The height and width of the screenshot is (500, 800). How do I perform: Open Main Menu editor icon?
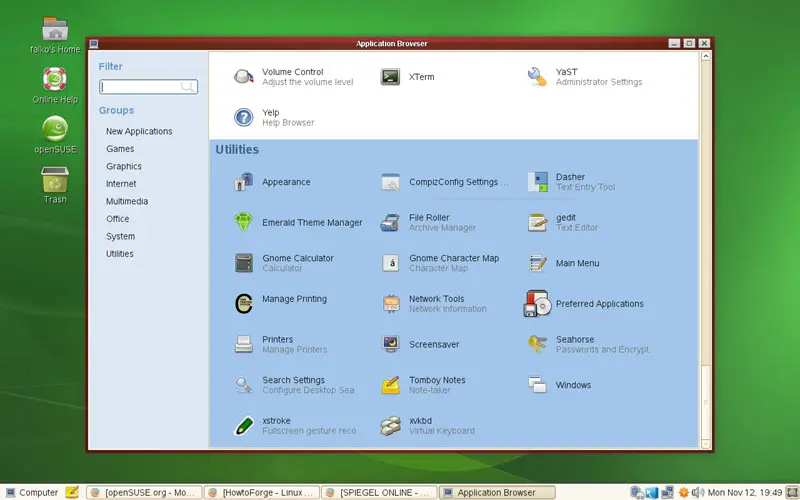(537, 263)
